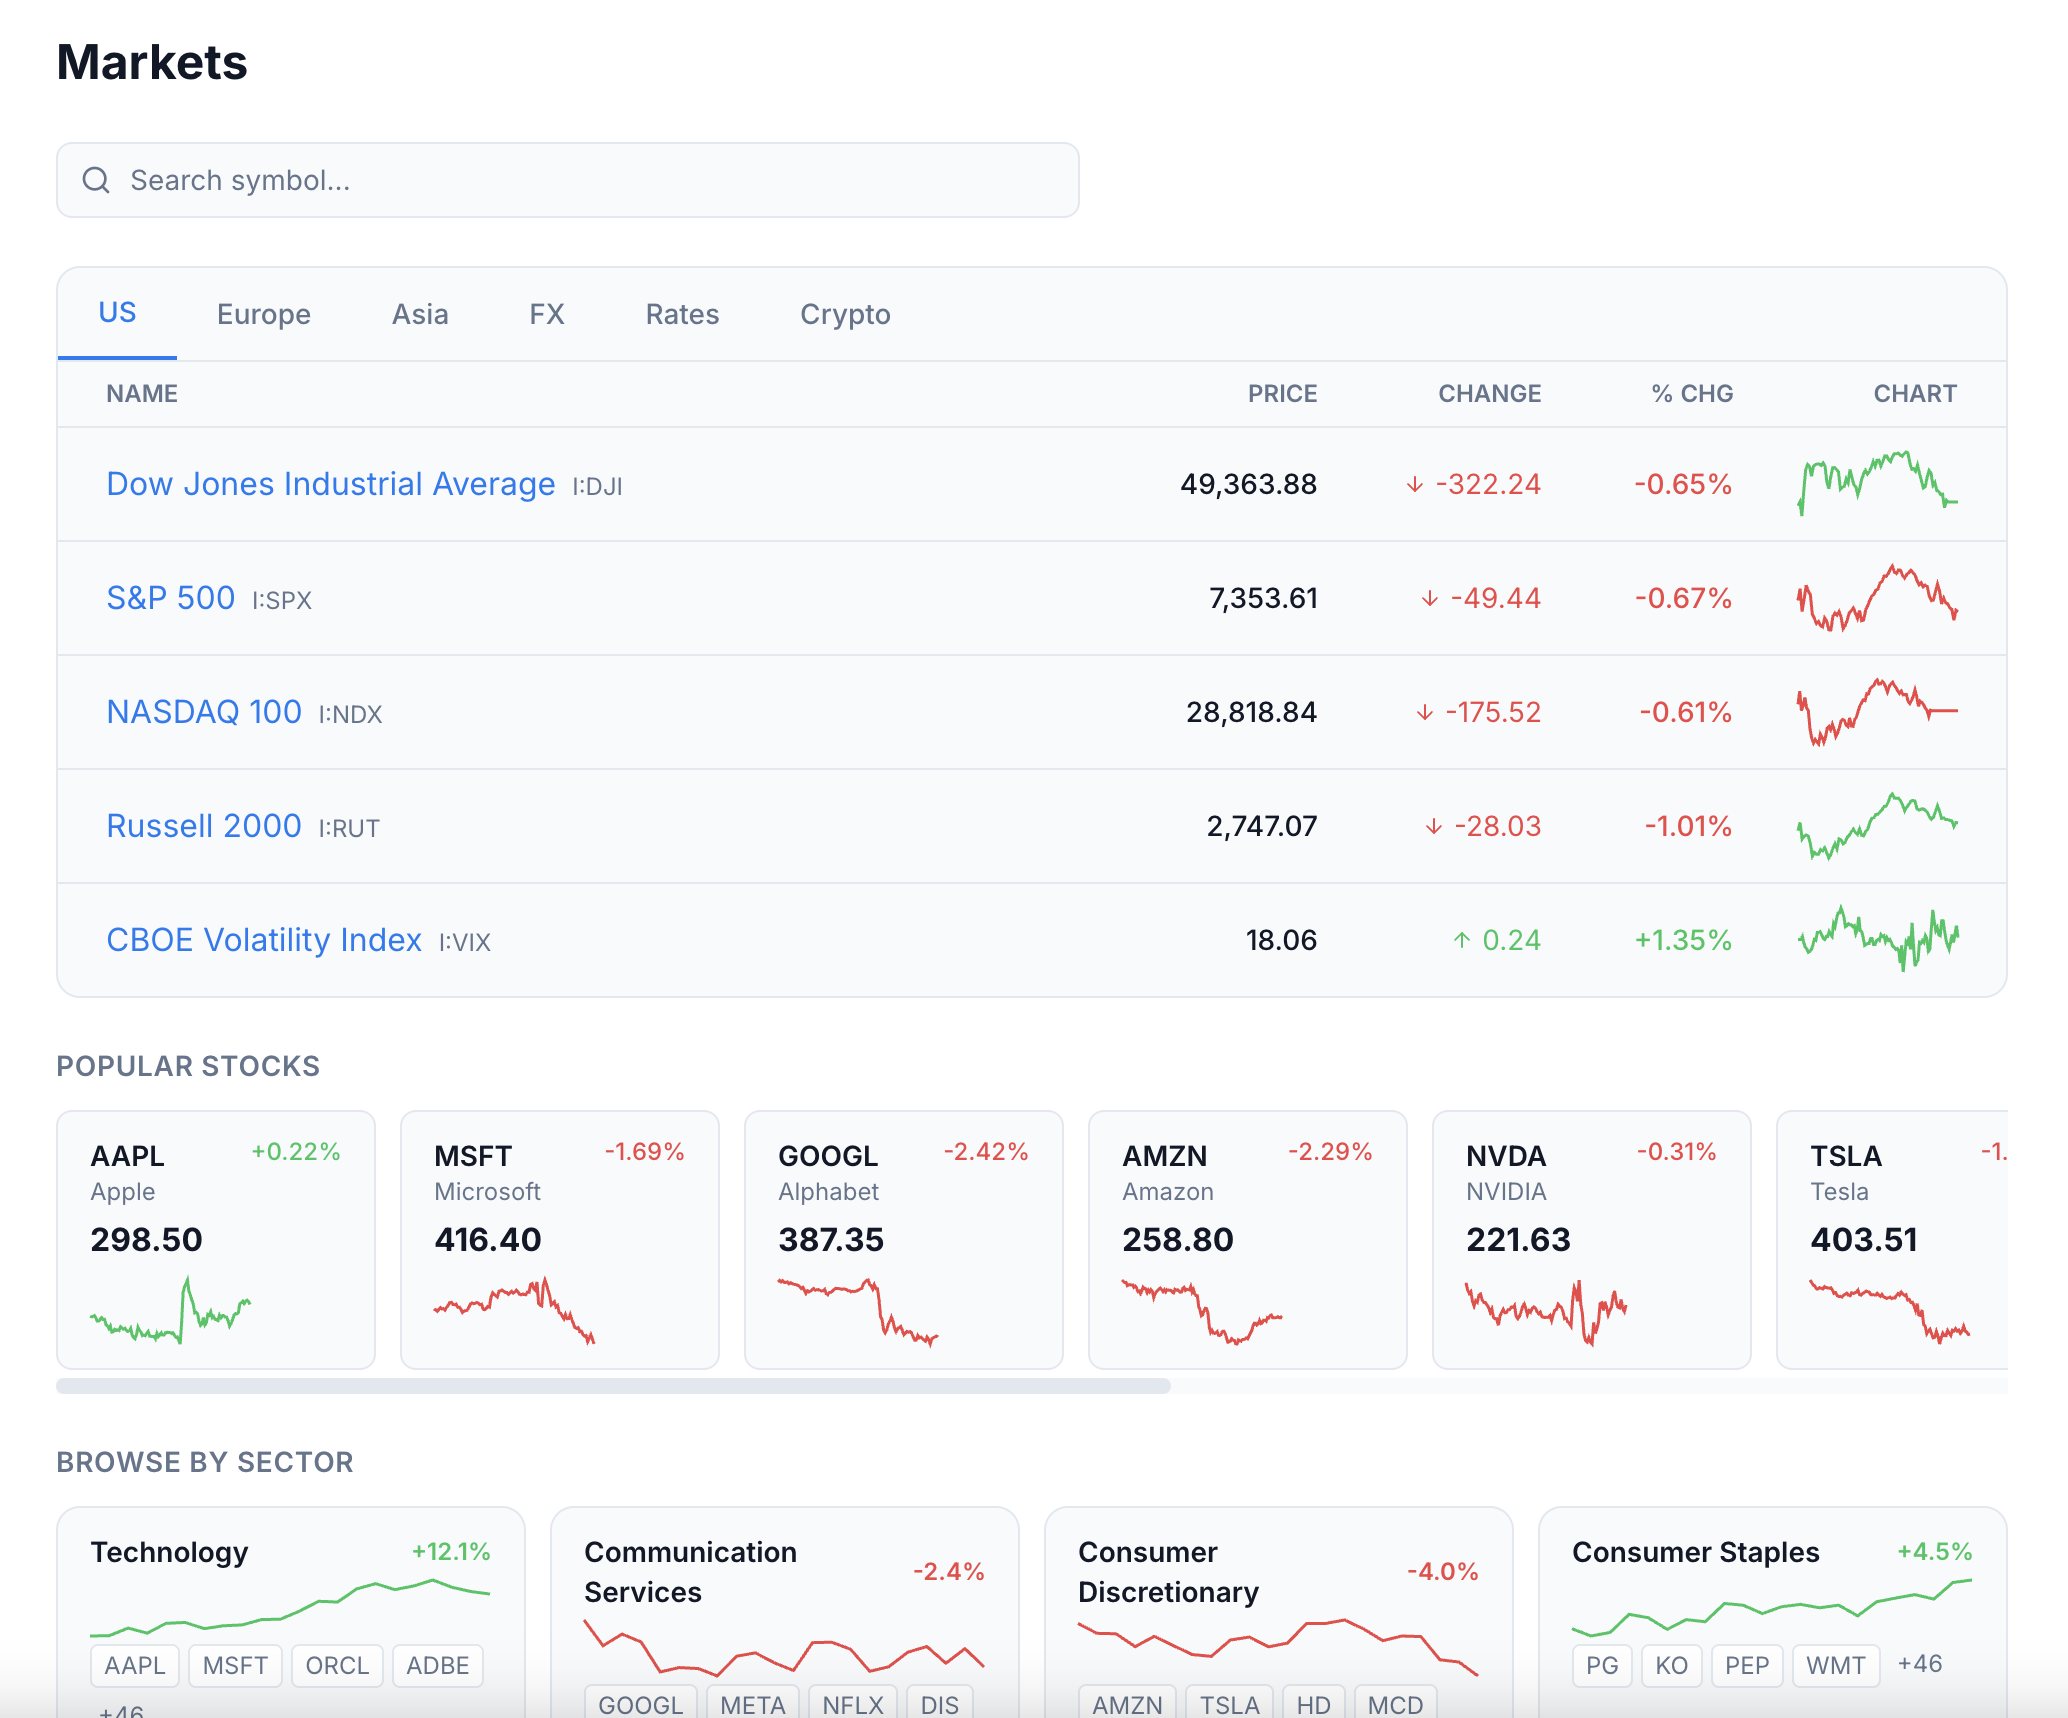Click the down arrow beside -49.44
Screen dimensions: 2068x1718
[1430, 599]
